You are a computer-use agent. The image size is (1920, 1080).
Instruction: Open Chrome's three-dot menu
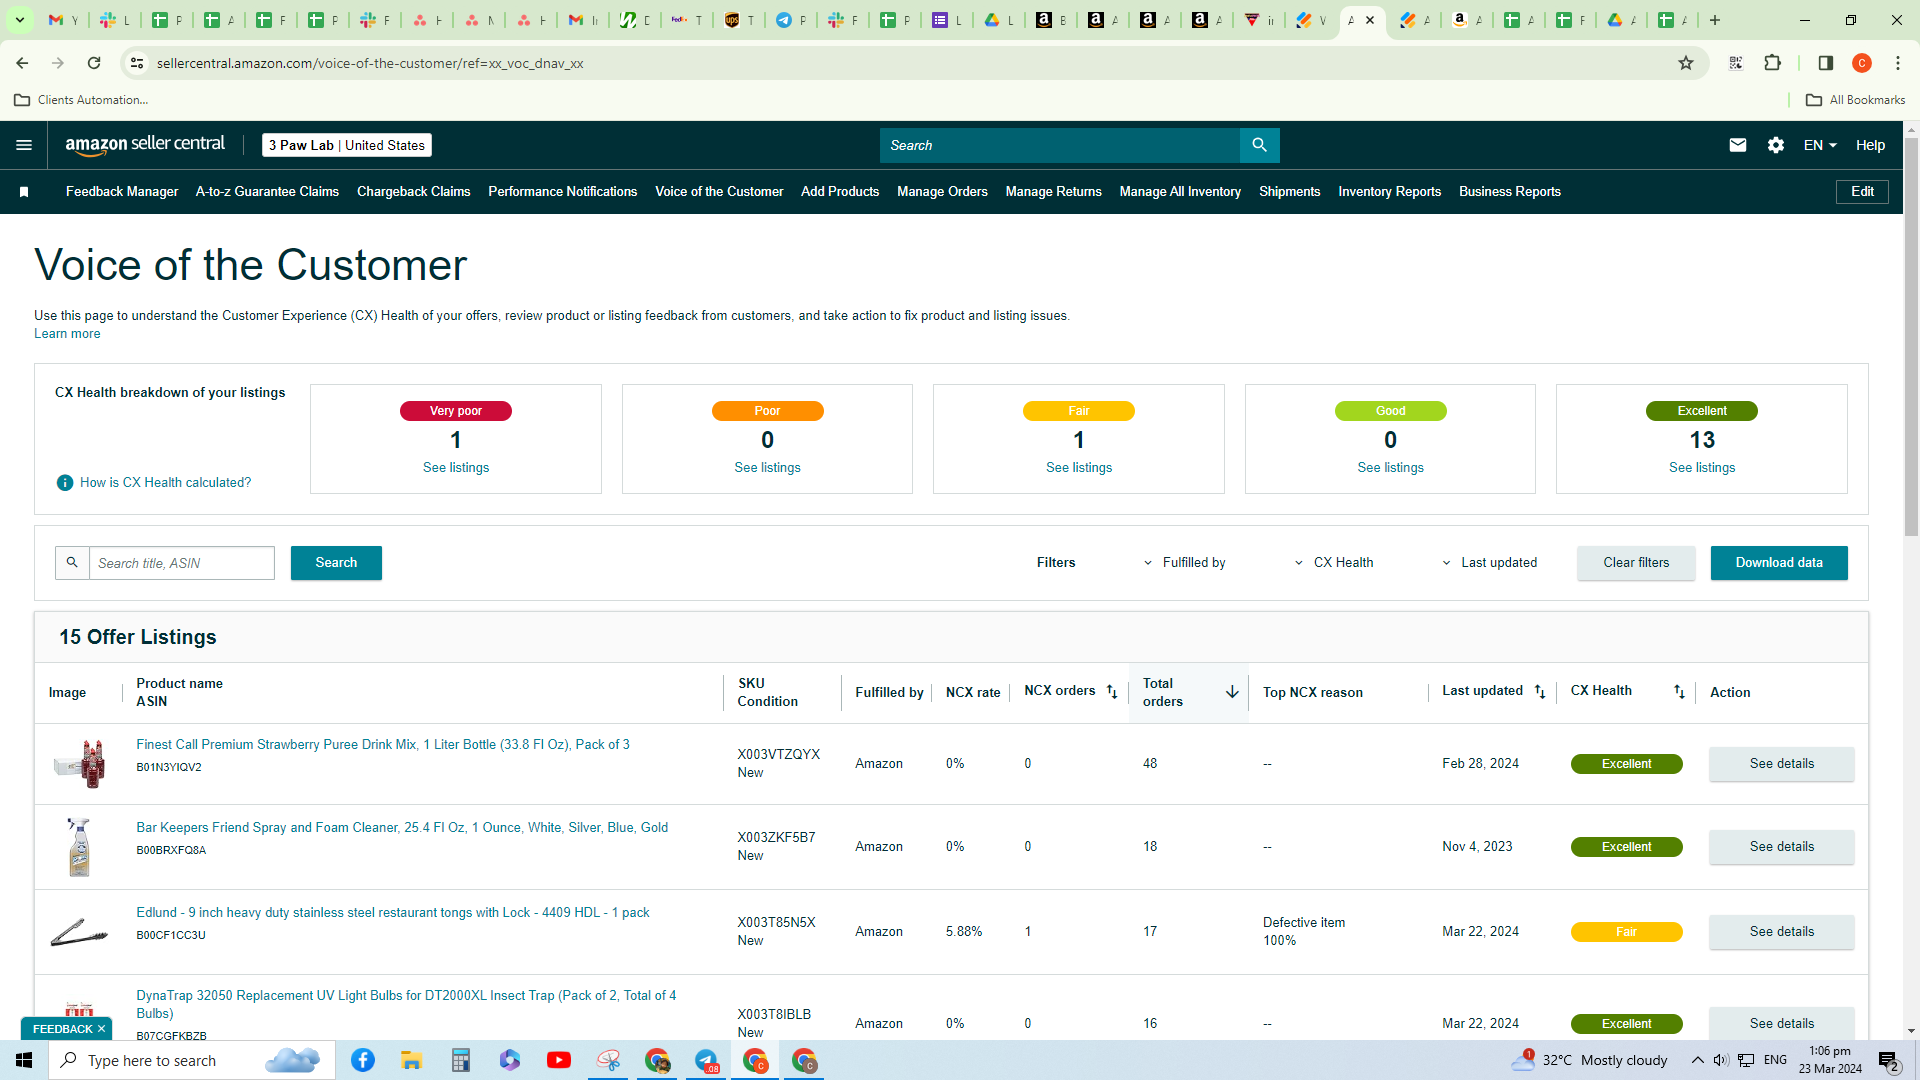[1898, 63]
